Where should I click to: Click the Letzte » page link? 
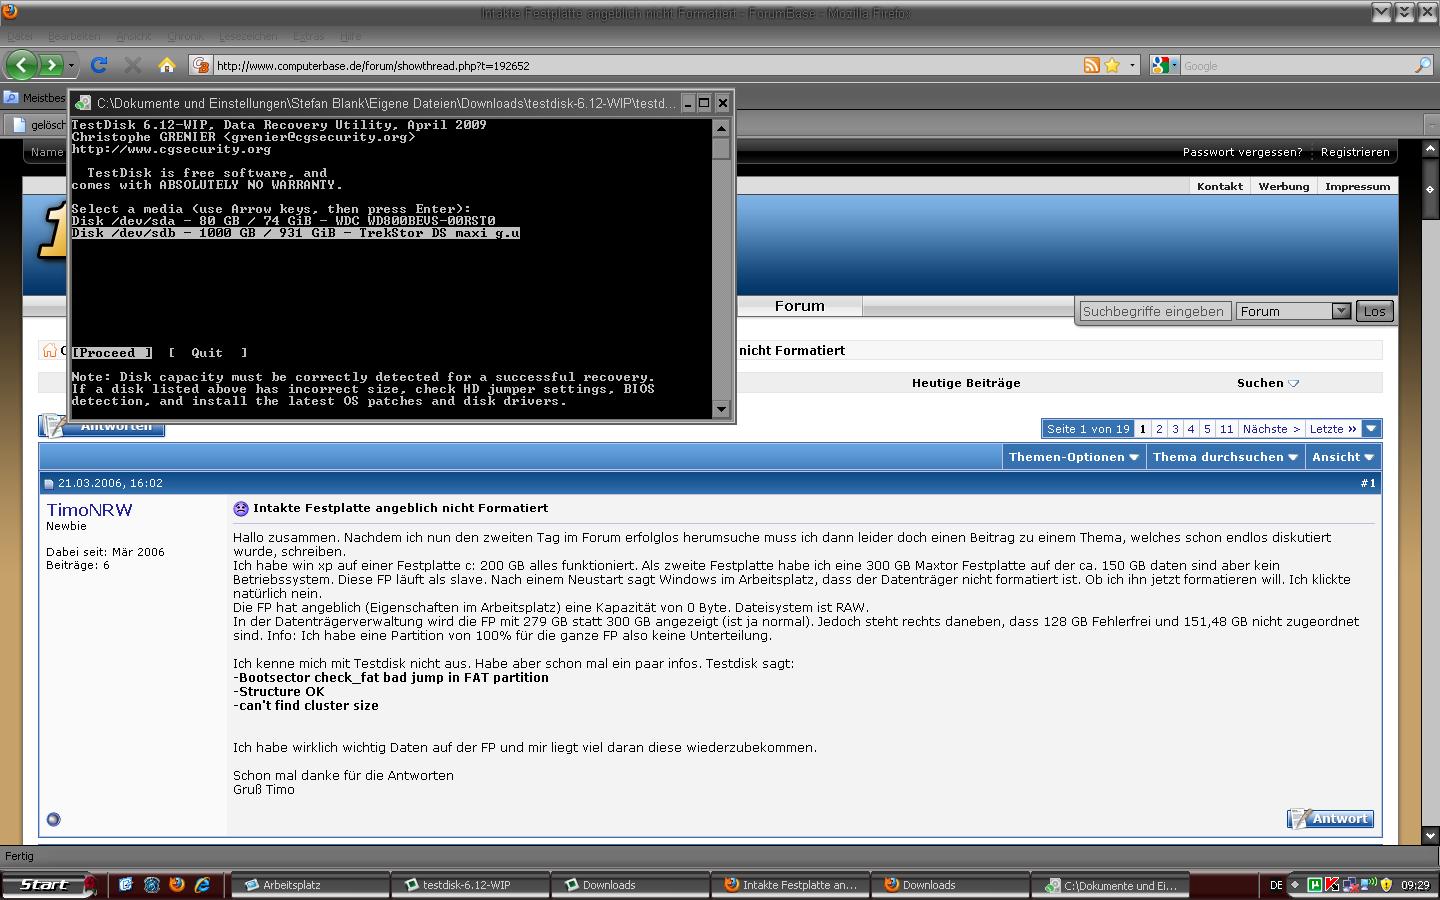click(x=1333, y=429)
